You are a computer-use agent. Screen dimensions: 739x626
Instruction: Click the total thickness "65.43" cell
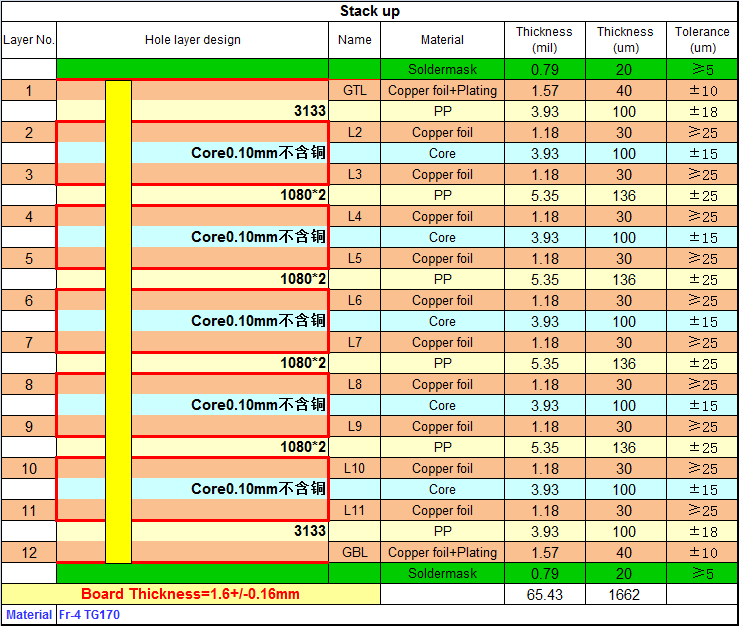tap(544, 594)
